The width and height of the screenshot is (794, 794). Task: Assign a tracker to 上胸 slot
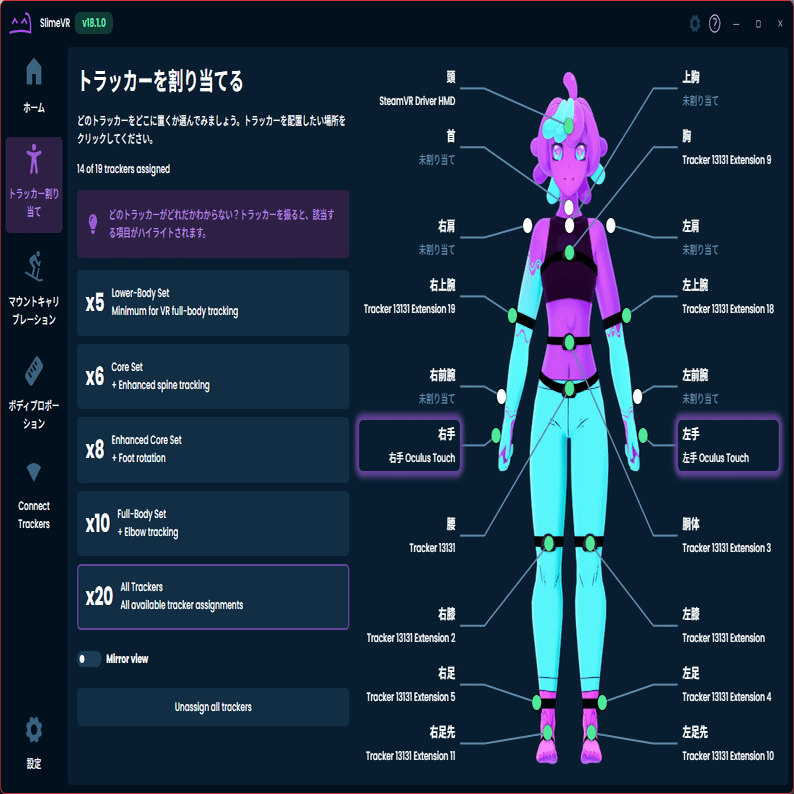[x=728, y=89]
